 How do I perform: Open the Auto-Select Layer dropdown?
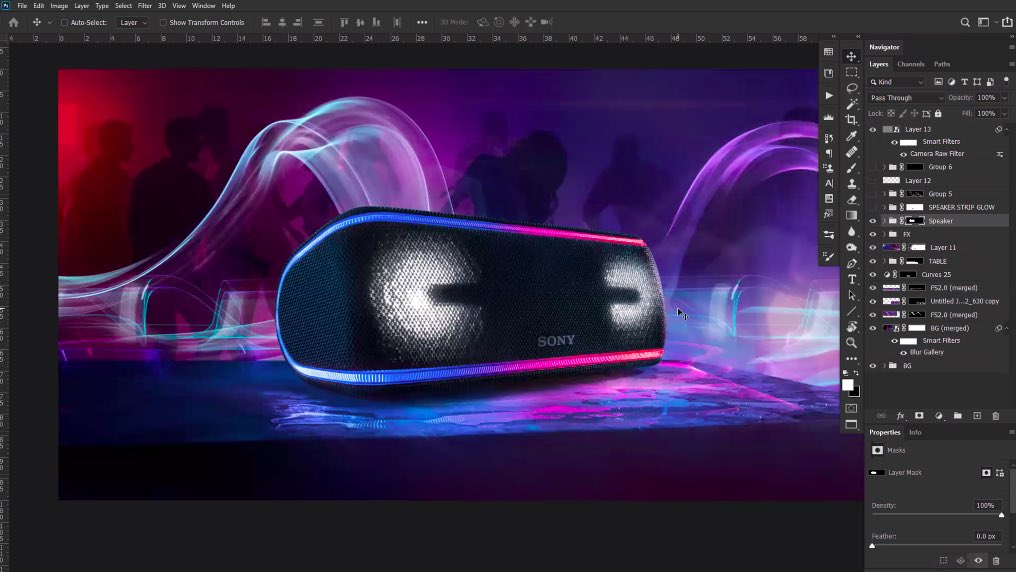click(x=133, y=22)
